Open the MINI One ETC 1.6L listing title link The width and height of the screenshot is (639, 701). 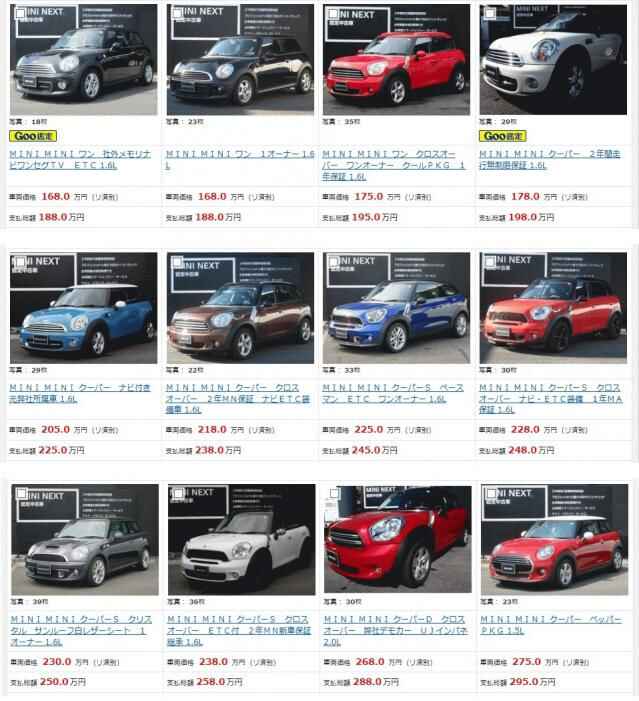tap(80, 160)
